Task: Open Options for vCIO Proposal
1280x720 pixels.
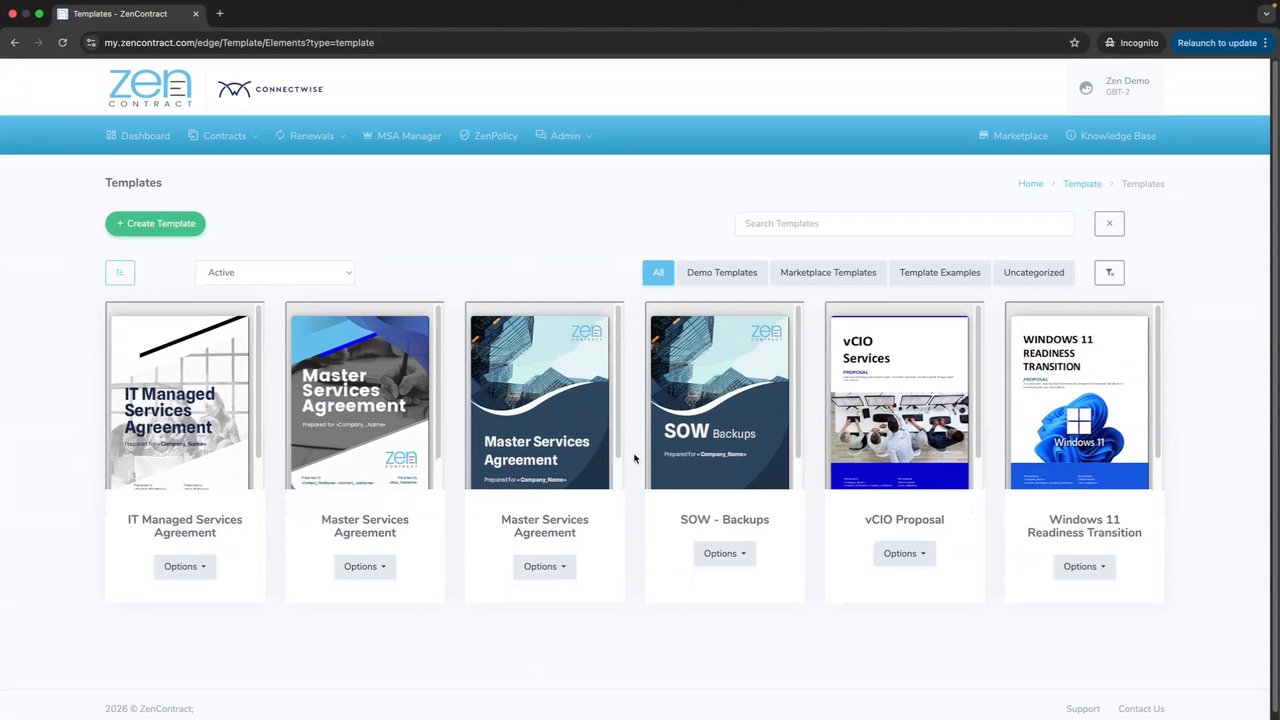Action: click(x=905, y=553)
